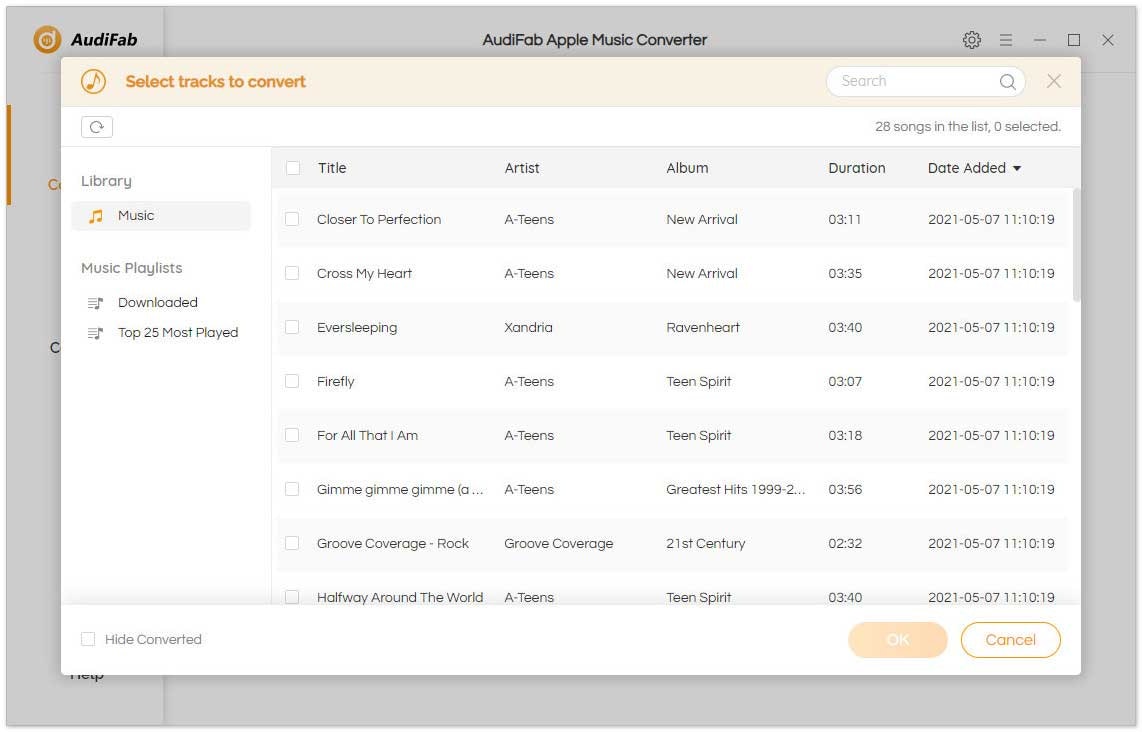Click the Halfway Around The World title

400,597
